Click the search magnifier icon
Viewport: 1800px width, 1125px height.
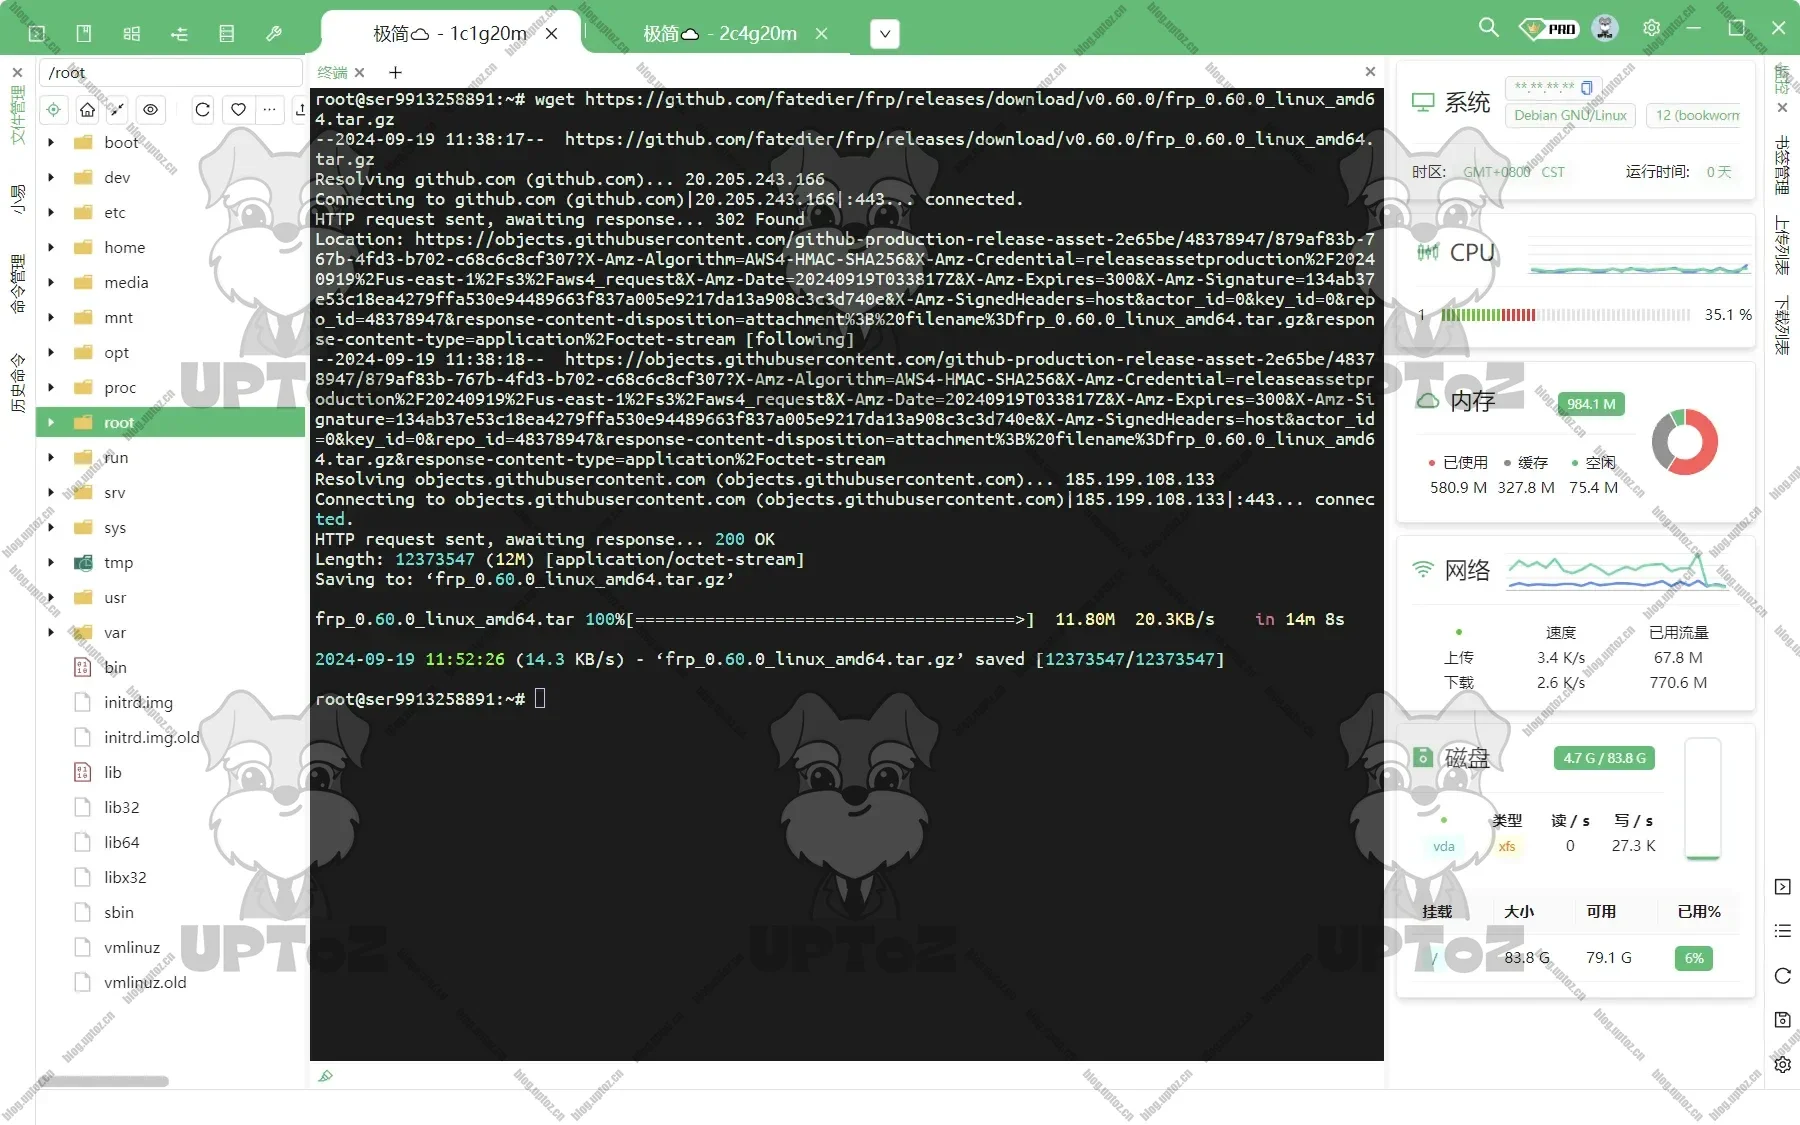coord(1489,27)
